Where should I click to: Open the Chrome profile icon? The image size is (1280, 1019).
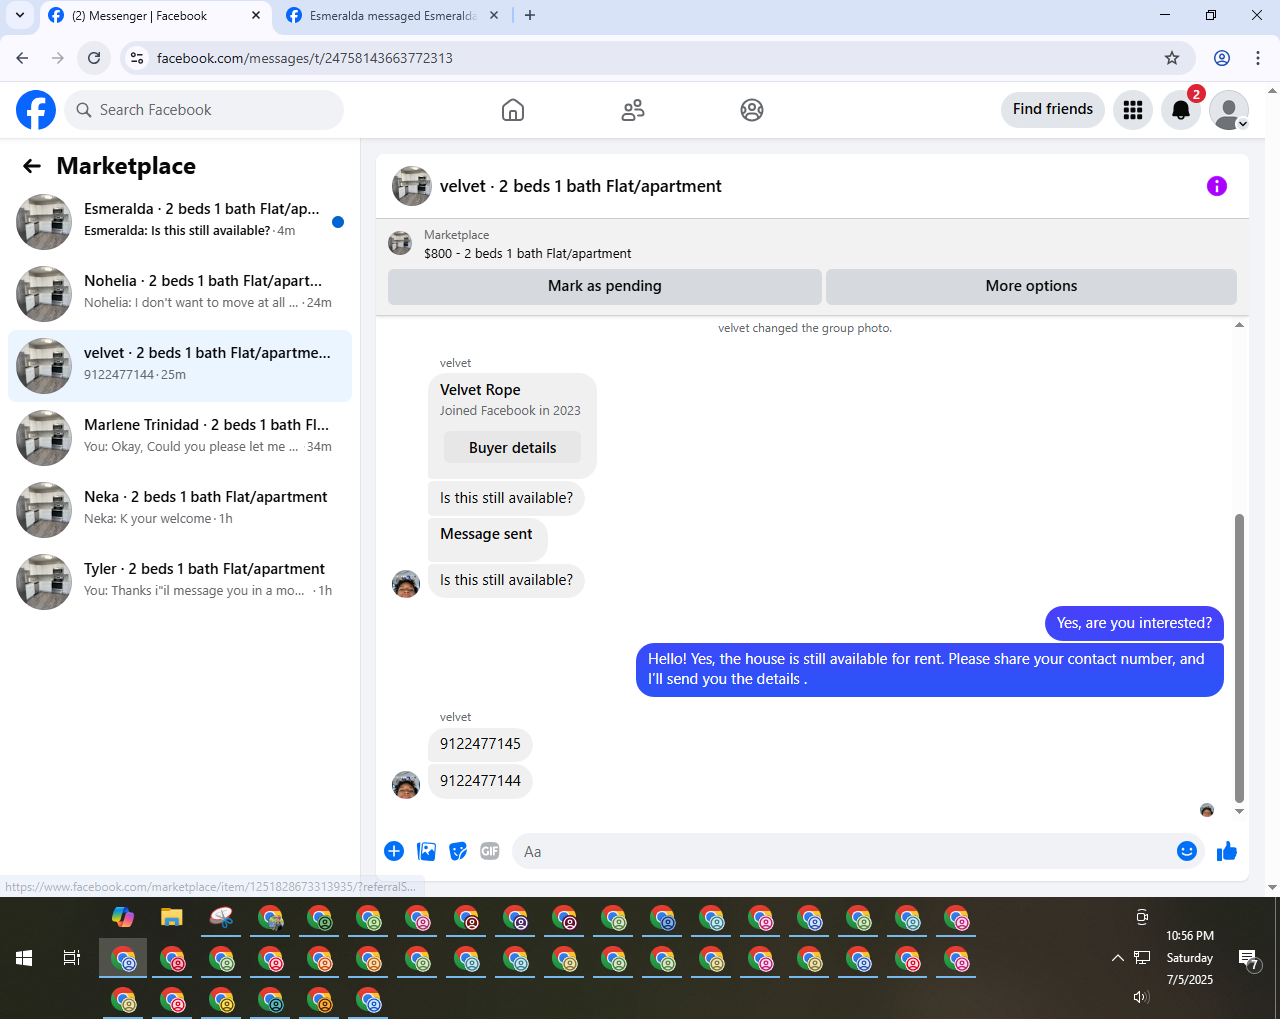tap(1222, 58)
